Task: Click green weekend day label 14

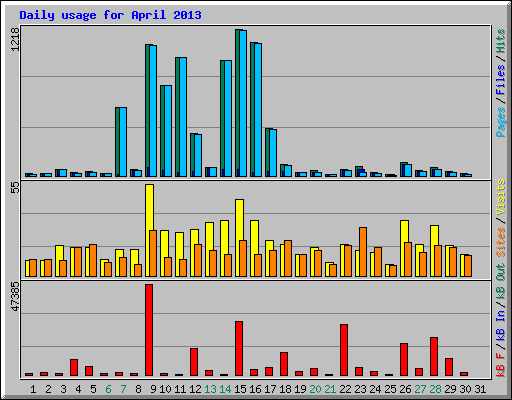Action: click(225, 389)
